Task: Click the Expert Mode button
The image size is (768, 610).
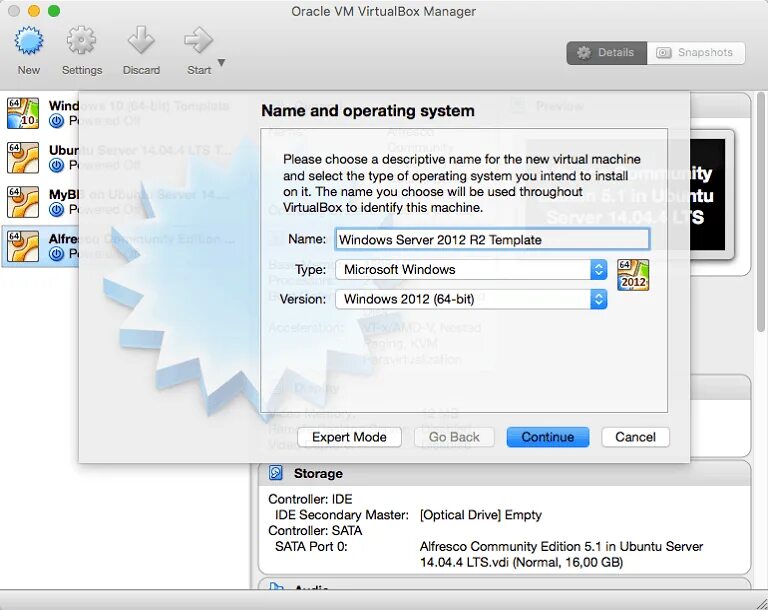Action: tap(349, 437)
